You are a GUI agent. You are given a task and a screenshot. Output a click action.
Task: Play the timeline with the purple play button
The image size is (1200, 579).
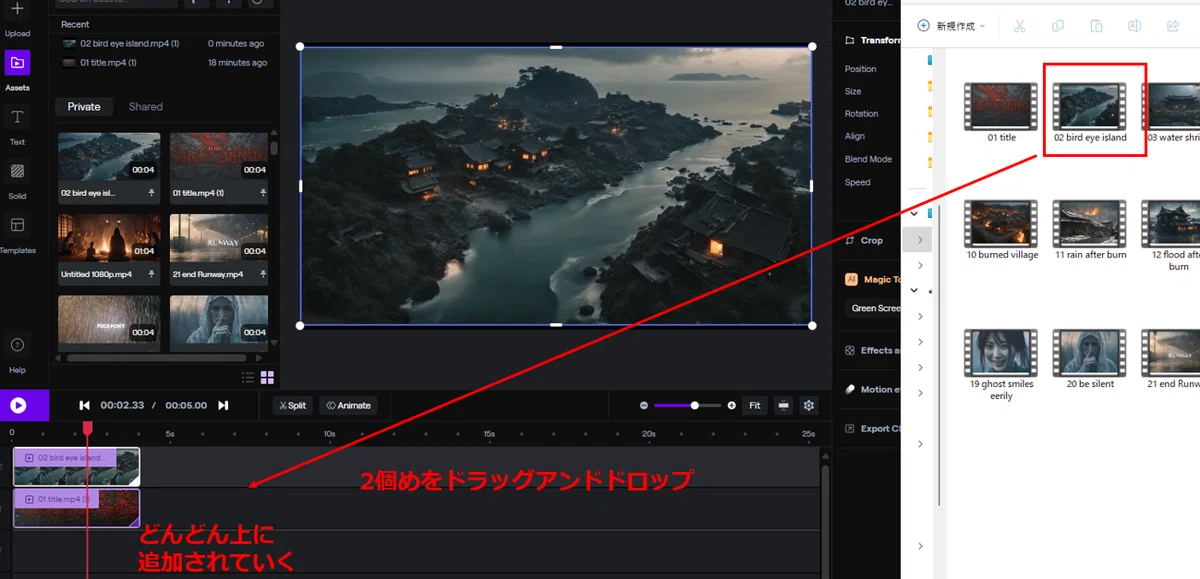tap(18, 406)
